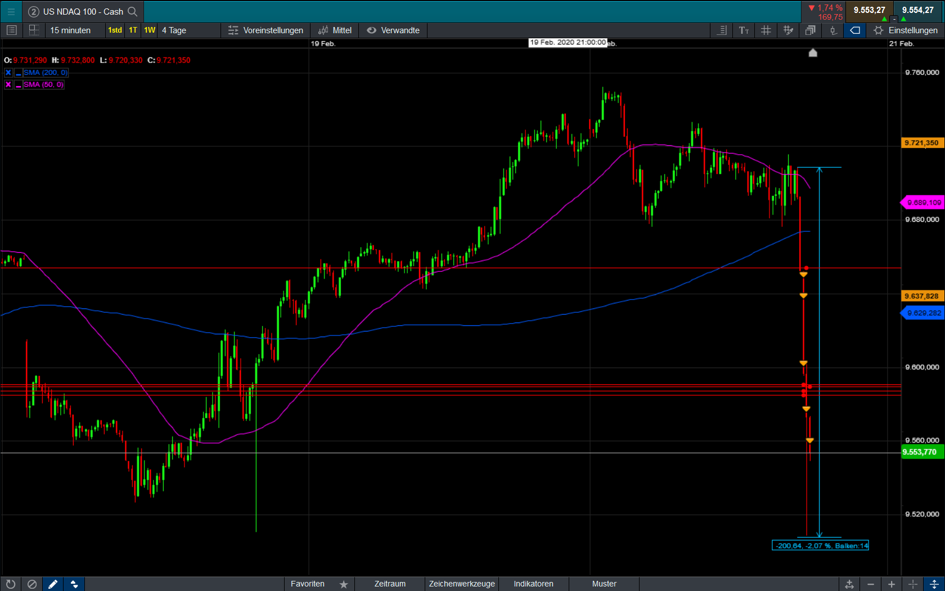Click the orange 9.637,828 price label

[x=922, y=296]
